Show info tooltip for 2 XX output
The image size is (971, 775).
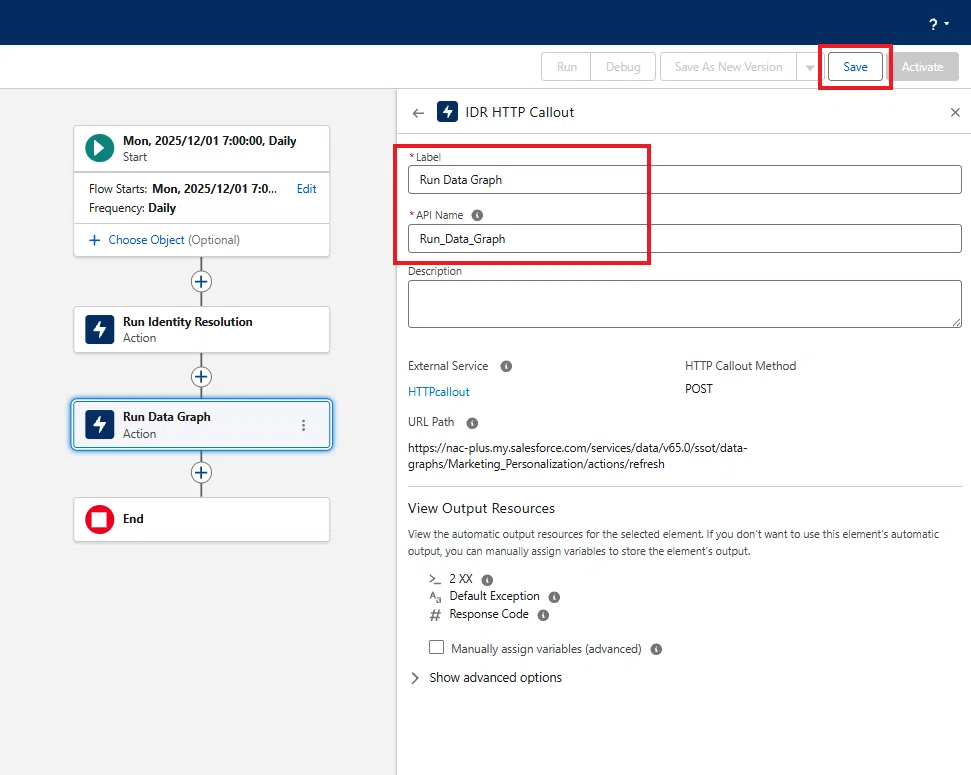point(487,580)
